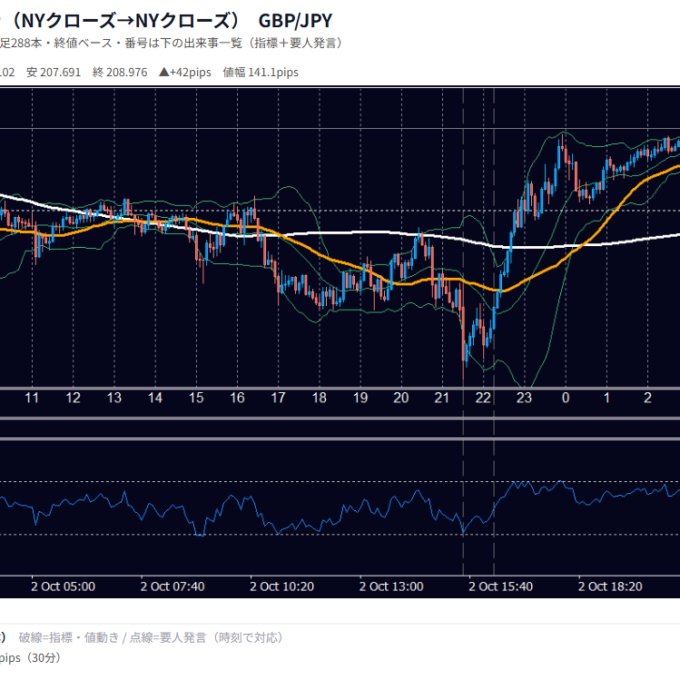Click hour label 12 on price axis
Viewport: 680px width, 680px height.
coord(73,398)
